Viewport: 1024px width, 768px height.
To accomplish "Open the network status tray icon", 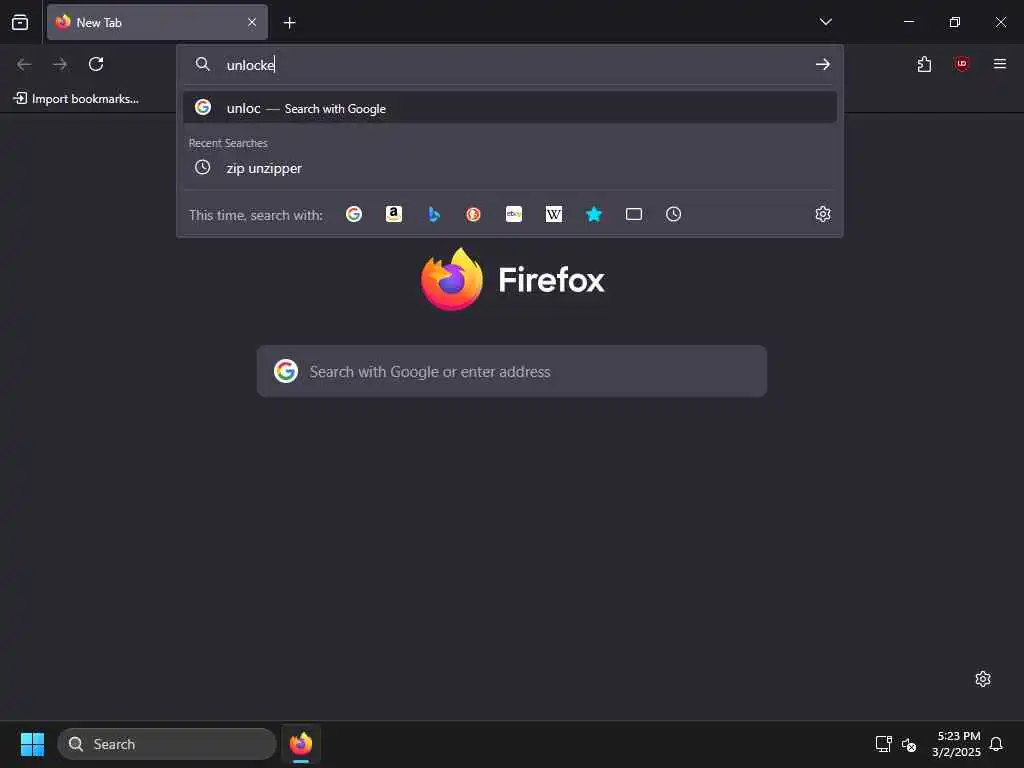I will click(883, 744).
